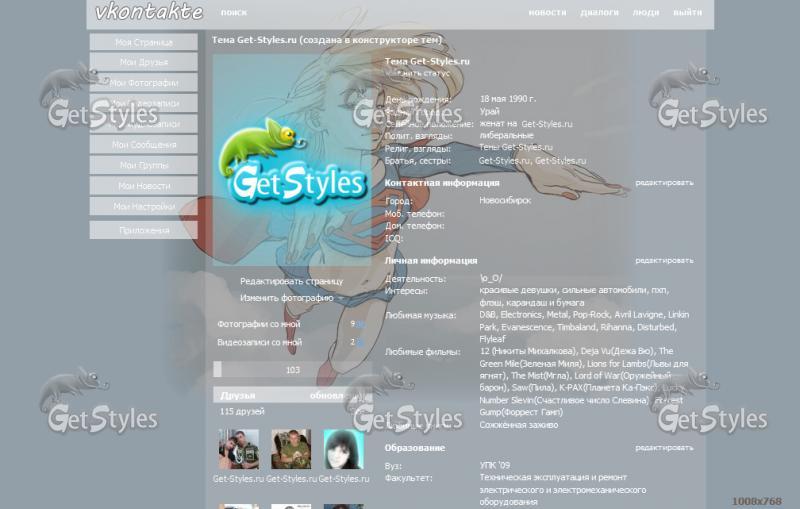
Task: Open Фотографии со мной link
Action: pyautogui.click(x=259, y=324)
